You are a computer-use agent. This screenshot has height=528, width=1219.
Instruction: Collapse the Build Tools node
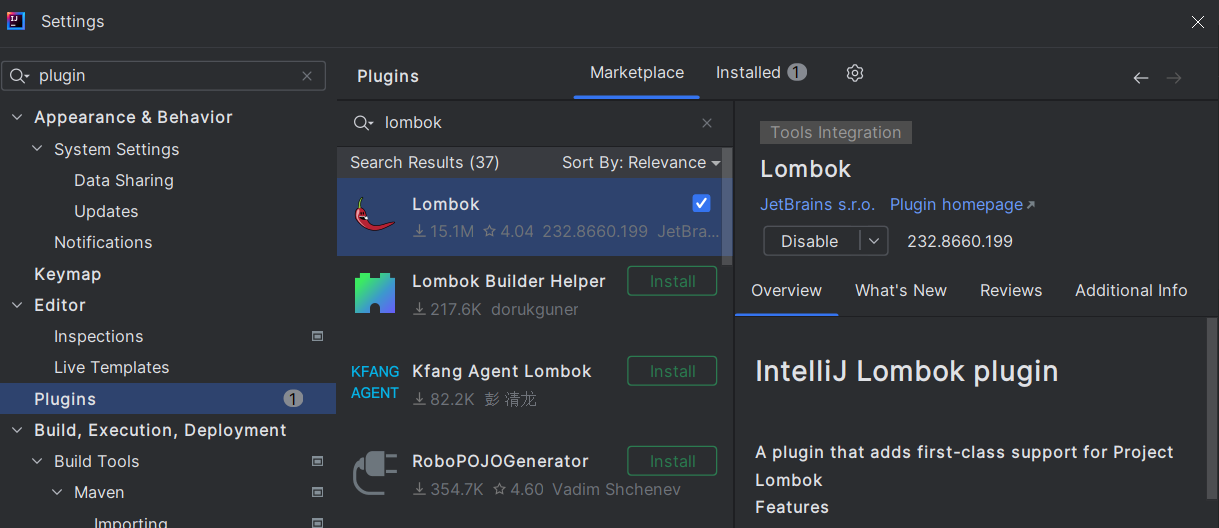tap(37, 461)
